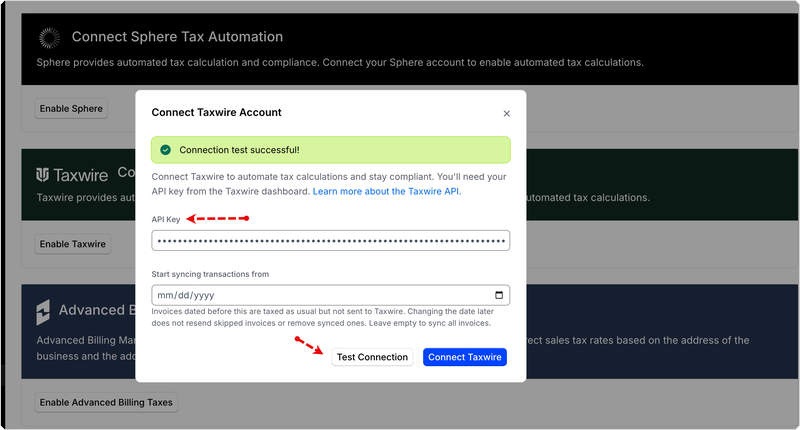Click Enable Advanced Billing Taxes button
The width and height of the screenshot is (800, 430).
pyautogui.click(x=106, y=402)
